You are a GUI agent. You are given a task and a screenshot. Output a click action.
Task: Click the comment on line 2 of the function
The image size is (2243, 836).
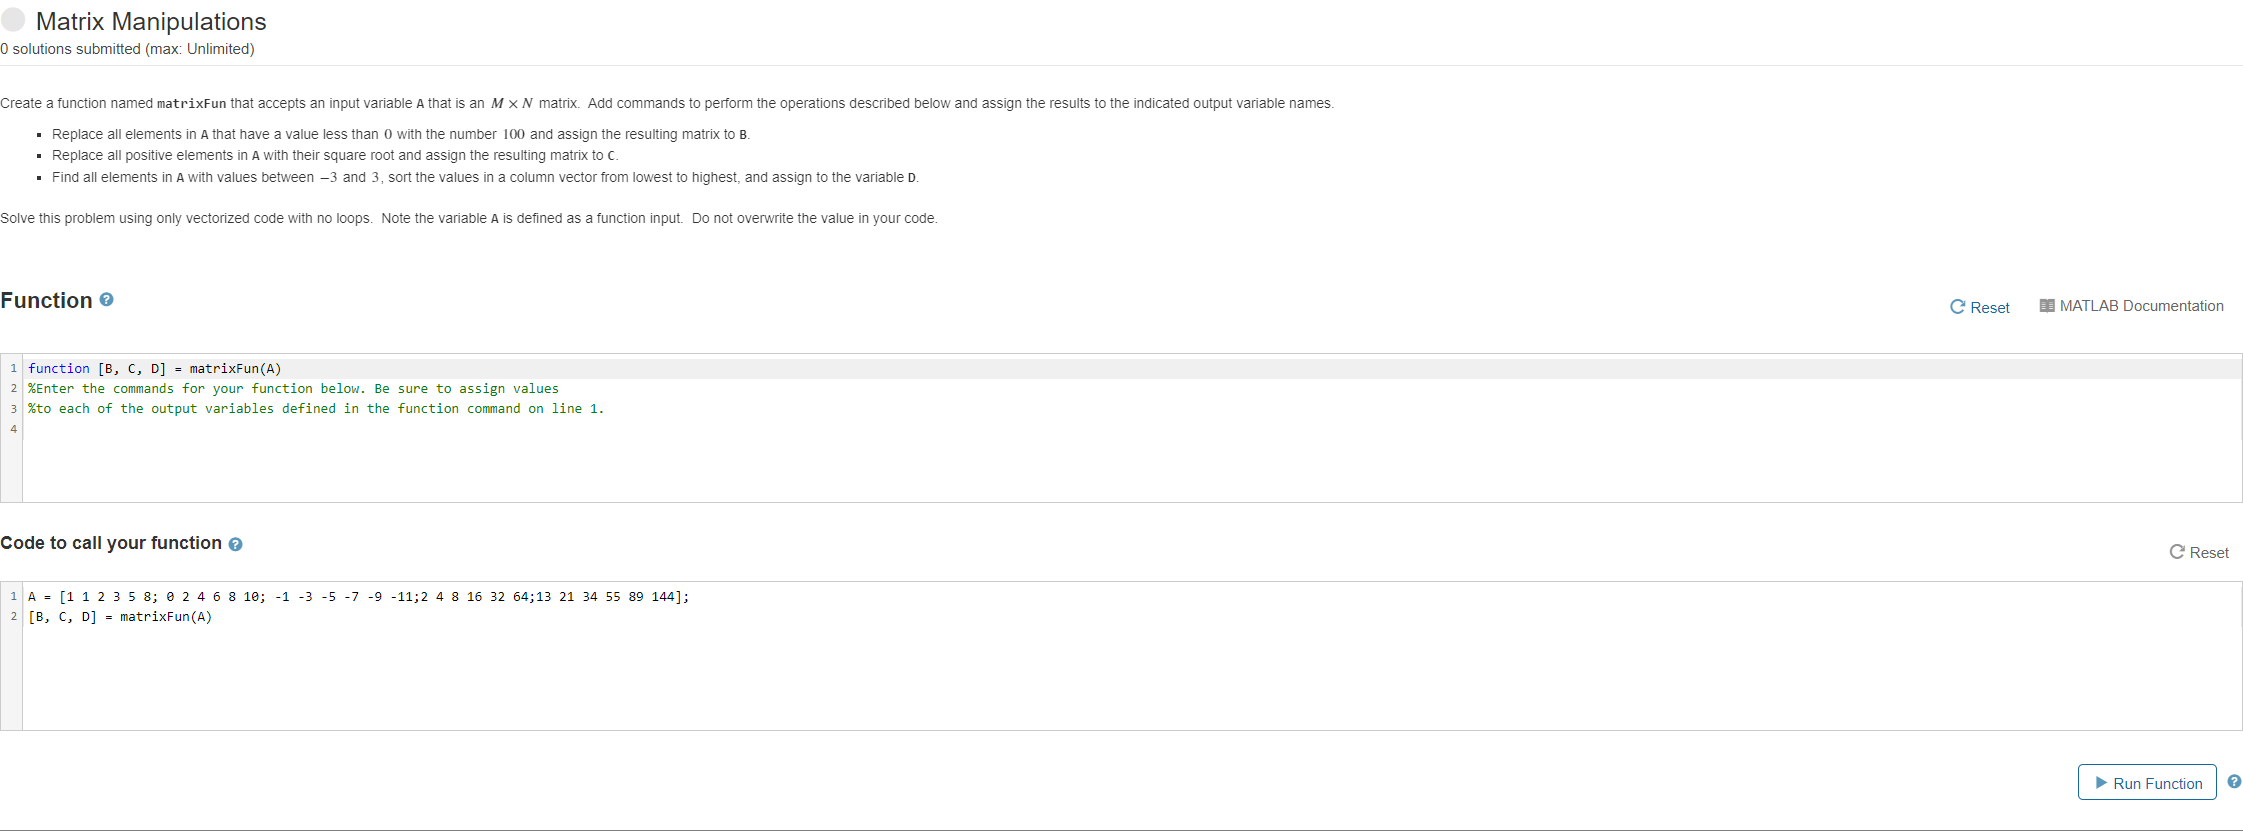click(x=293, y=388)
